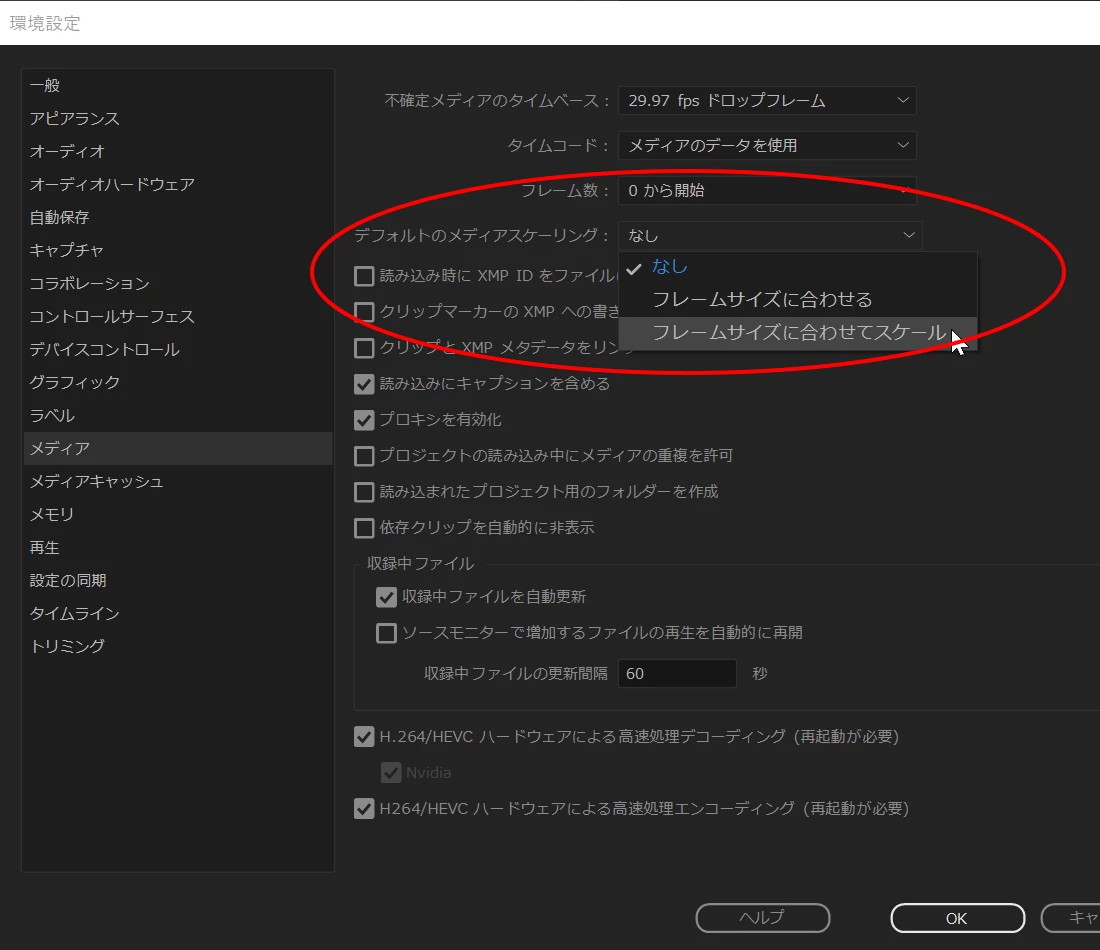Enable 依存クリップを自動的に非表示
This screenshot has height=950, width=1100.
pyautogui.click(x=364, y=528)
